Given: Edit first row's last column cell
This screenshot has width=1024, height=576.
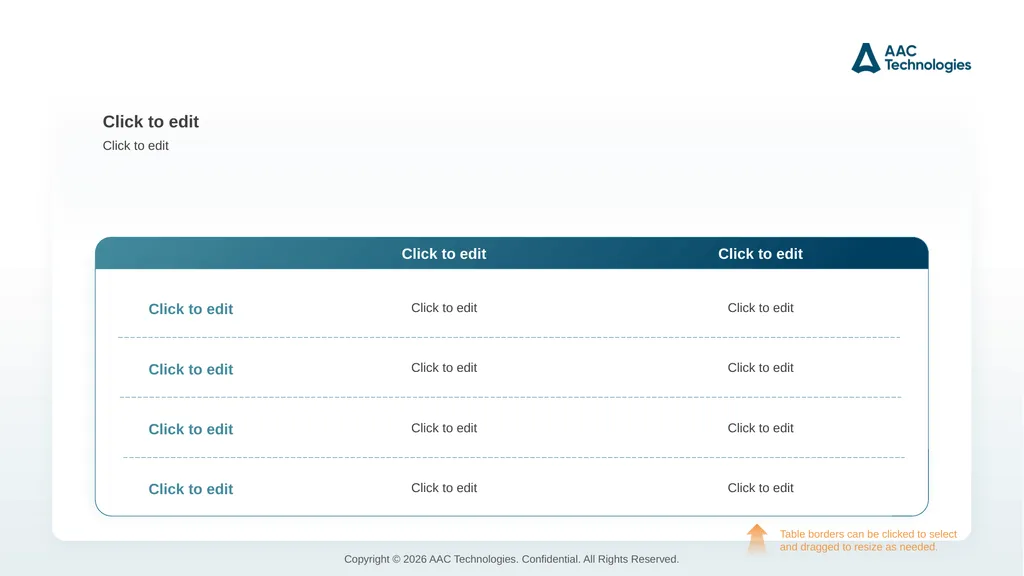Looking at the screenshot, I should (x=761, y=308).
